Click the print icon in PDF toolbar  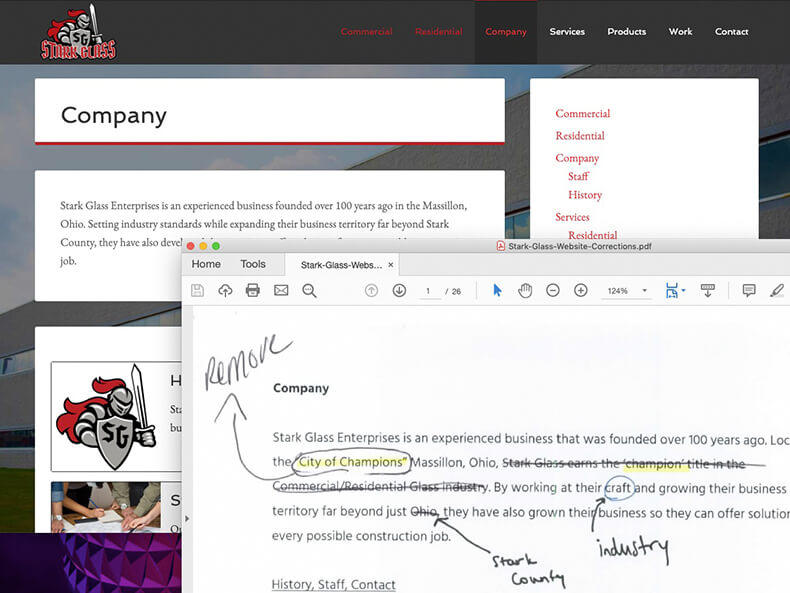point(253,290)
